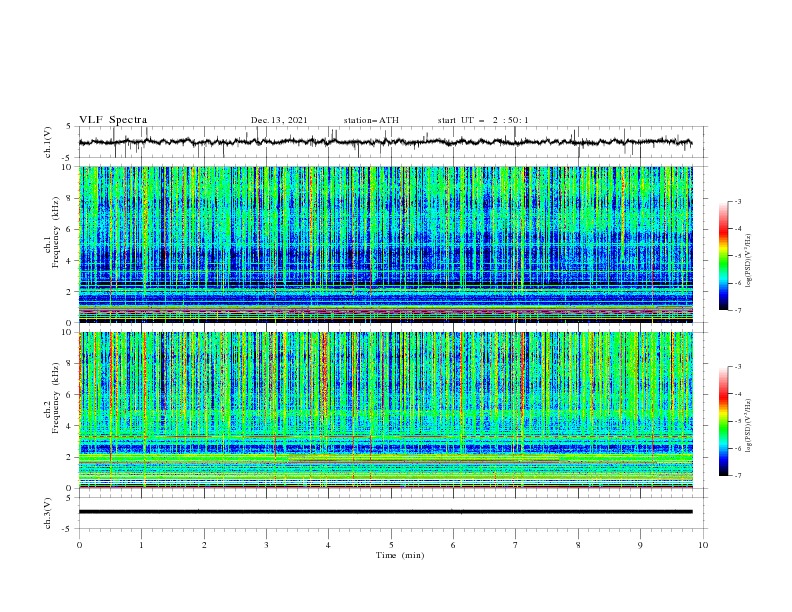Click the "10" tick on the time axis

tap(703, 545)
